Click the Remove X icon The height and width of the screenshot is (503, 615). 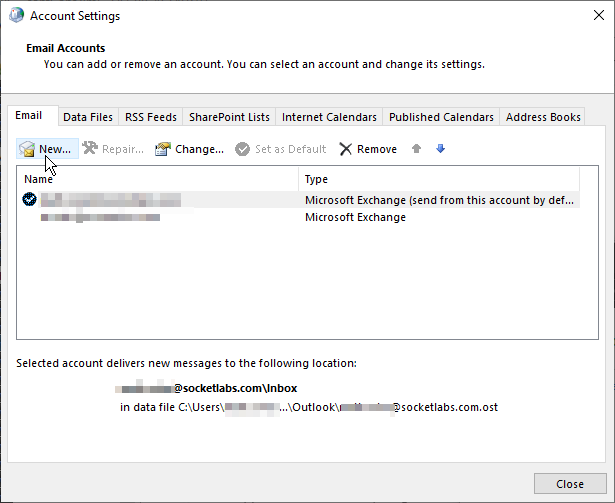pos(346,149)
